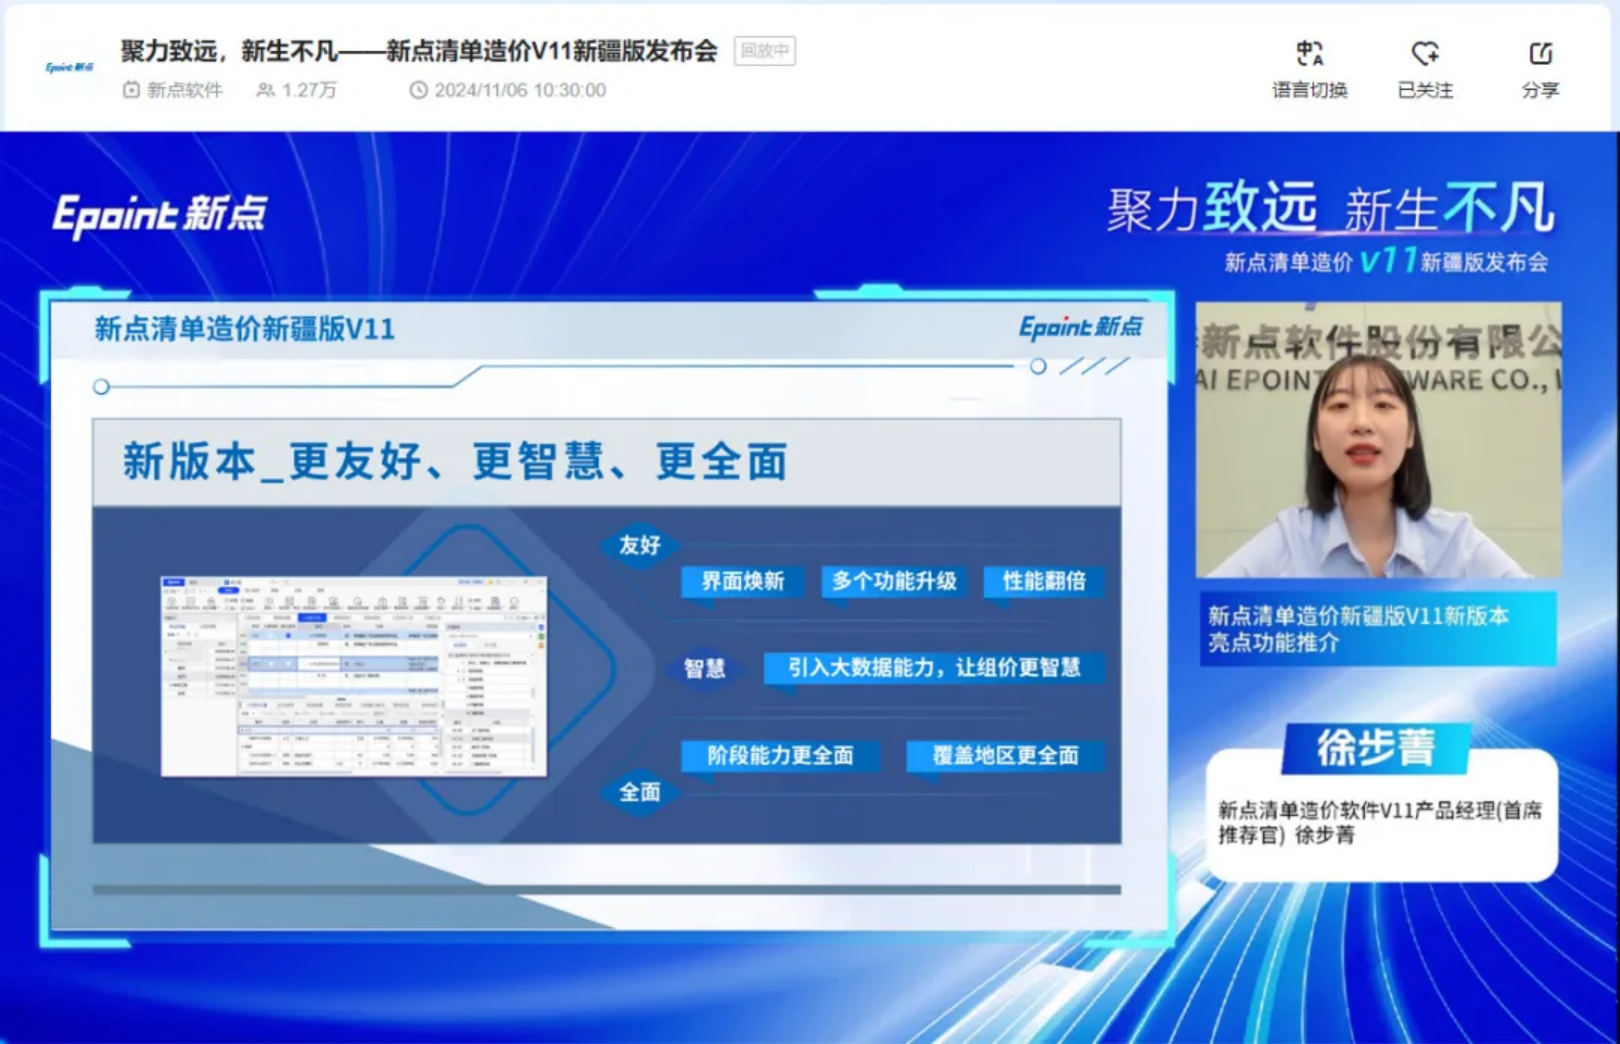Click the slide title 新点清单造价新疆版V11
The height and width of the screenshot is (1044, 1620).
[245, 329]
